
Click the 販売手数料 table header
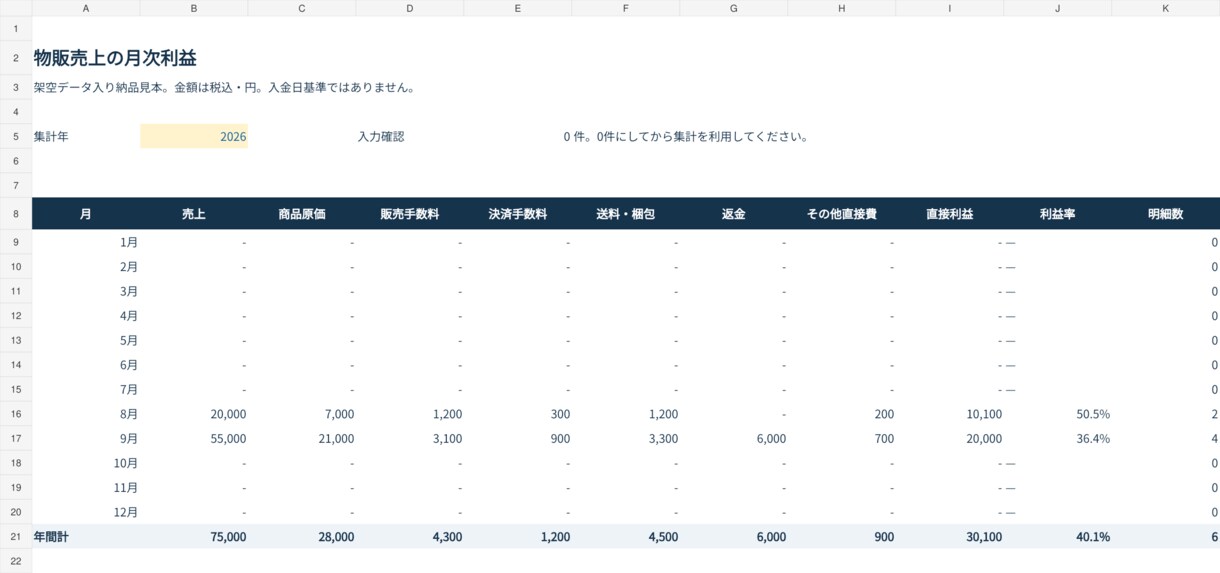pos(410,214)
